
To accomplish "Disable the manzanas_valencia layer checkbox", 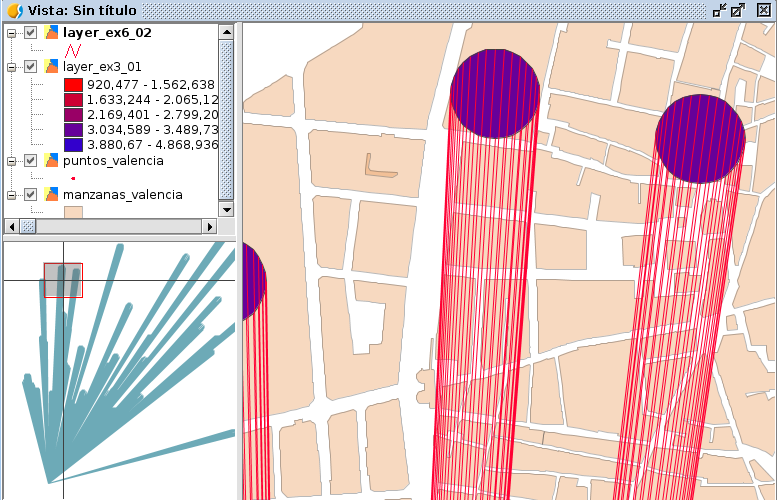I will [x=31, y=194].
